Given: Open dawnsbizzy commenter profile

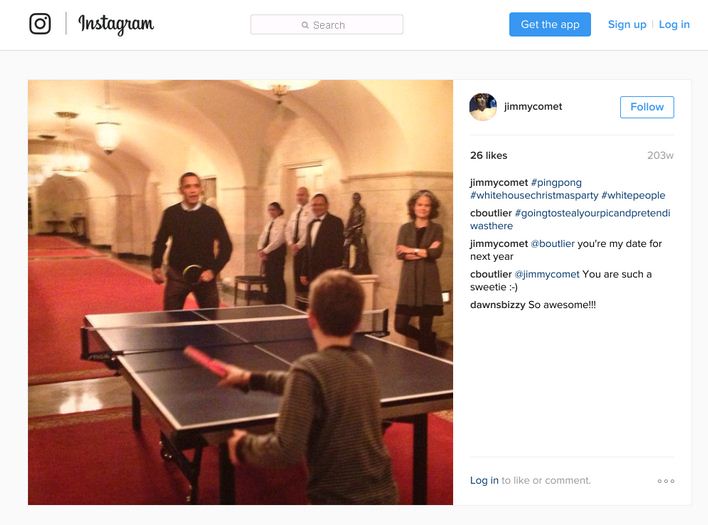Looking at the screenshot, I should click(x=498, y=305).
